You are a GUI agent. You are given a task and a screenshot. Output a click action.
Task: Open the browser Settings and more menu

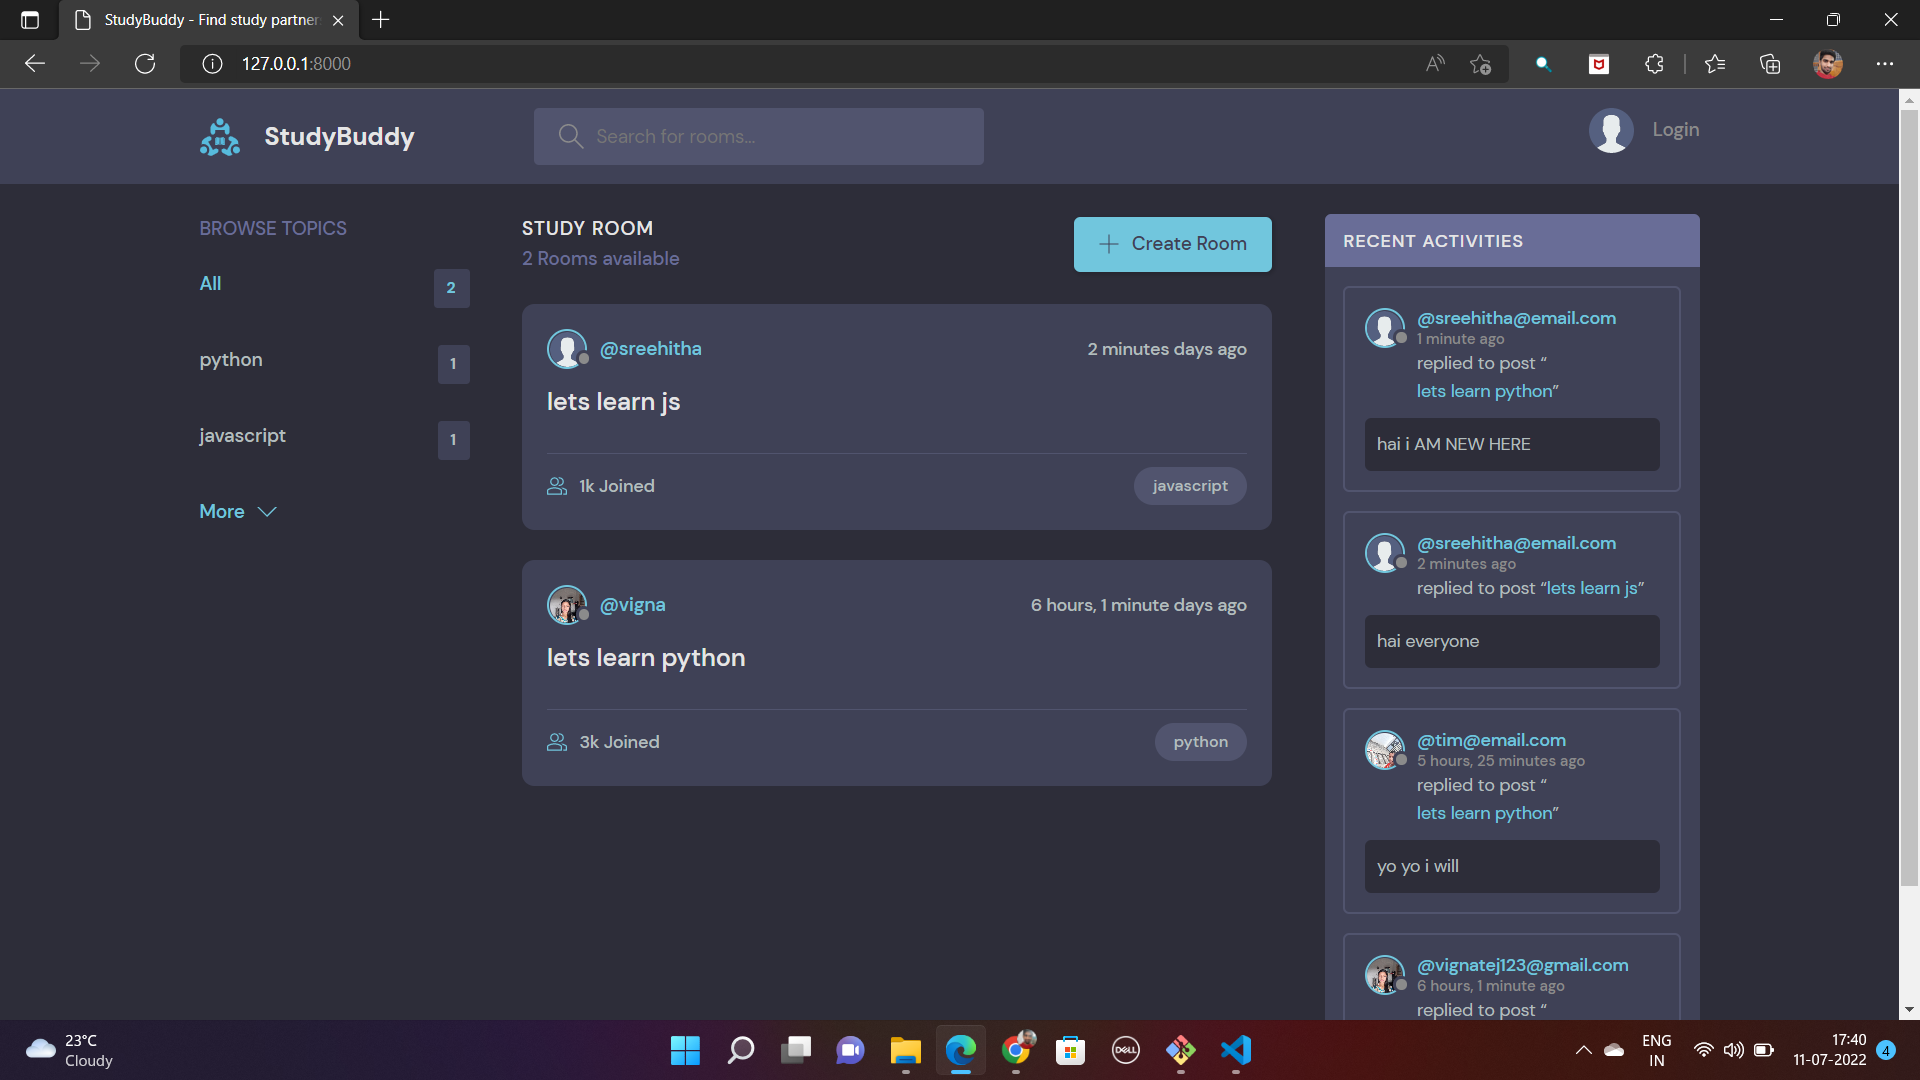tap(1884, 64)
